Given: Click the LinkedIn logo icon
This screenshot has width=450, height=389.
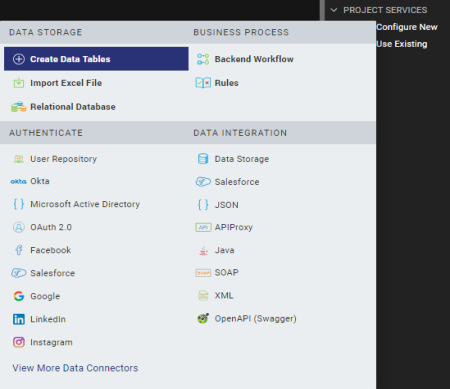Looking at the screenshot, I should click(x=19, y=319).
